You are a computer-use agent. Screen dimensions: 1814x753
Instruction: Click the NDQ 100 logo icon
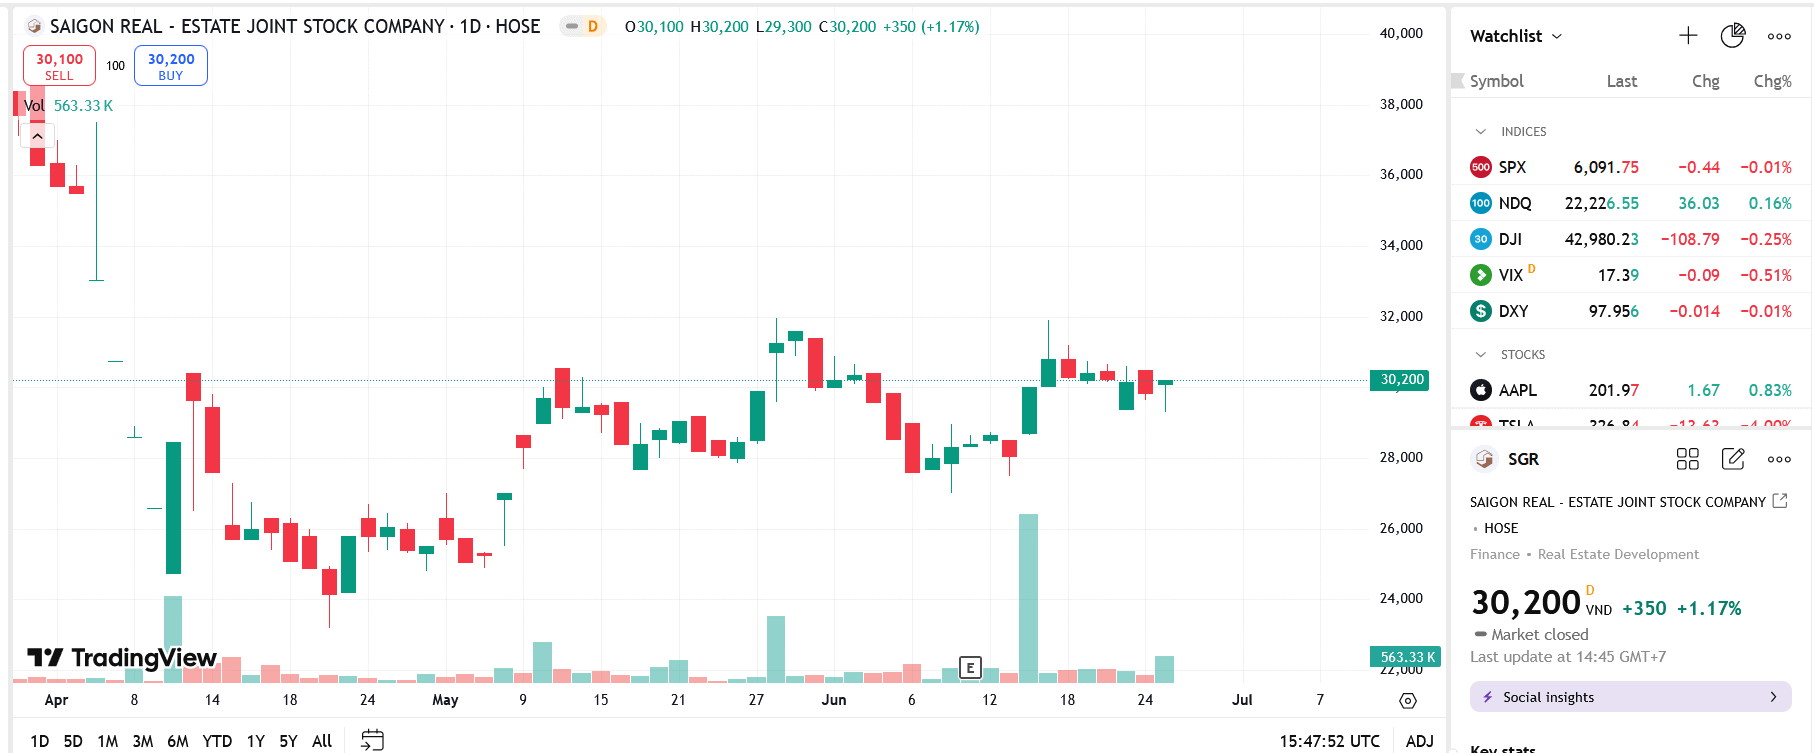1481,203
